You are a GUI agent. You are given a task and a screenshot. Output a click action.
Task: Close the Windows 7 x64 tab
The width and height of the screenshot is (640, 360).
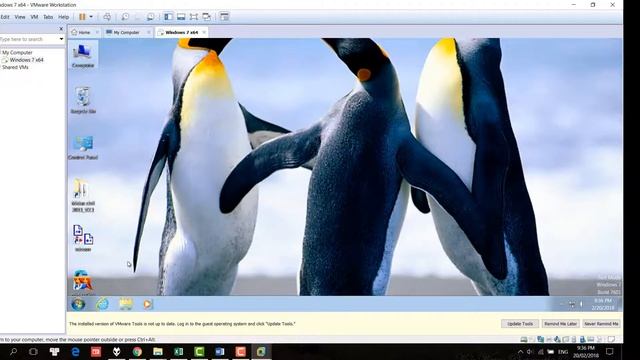pyautogui.click(x=204, y=32)
